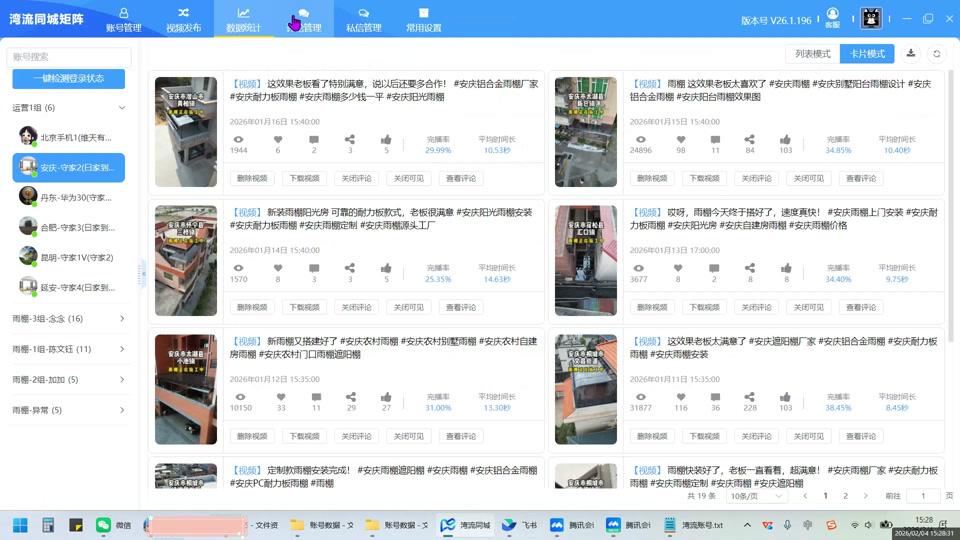Click 下载视频 on 01月14日 video

tap(304, 307)
